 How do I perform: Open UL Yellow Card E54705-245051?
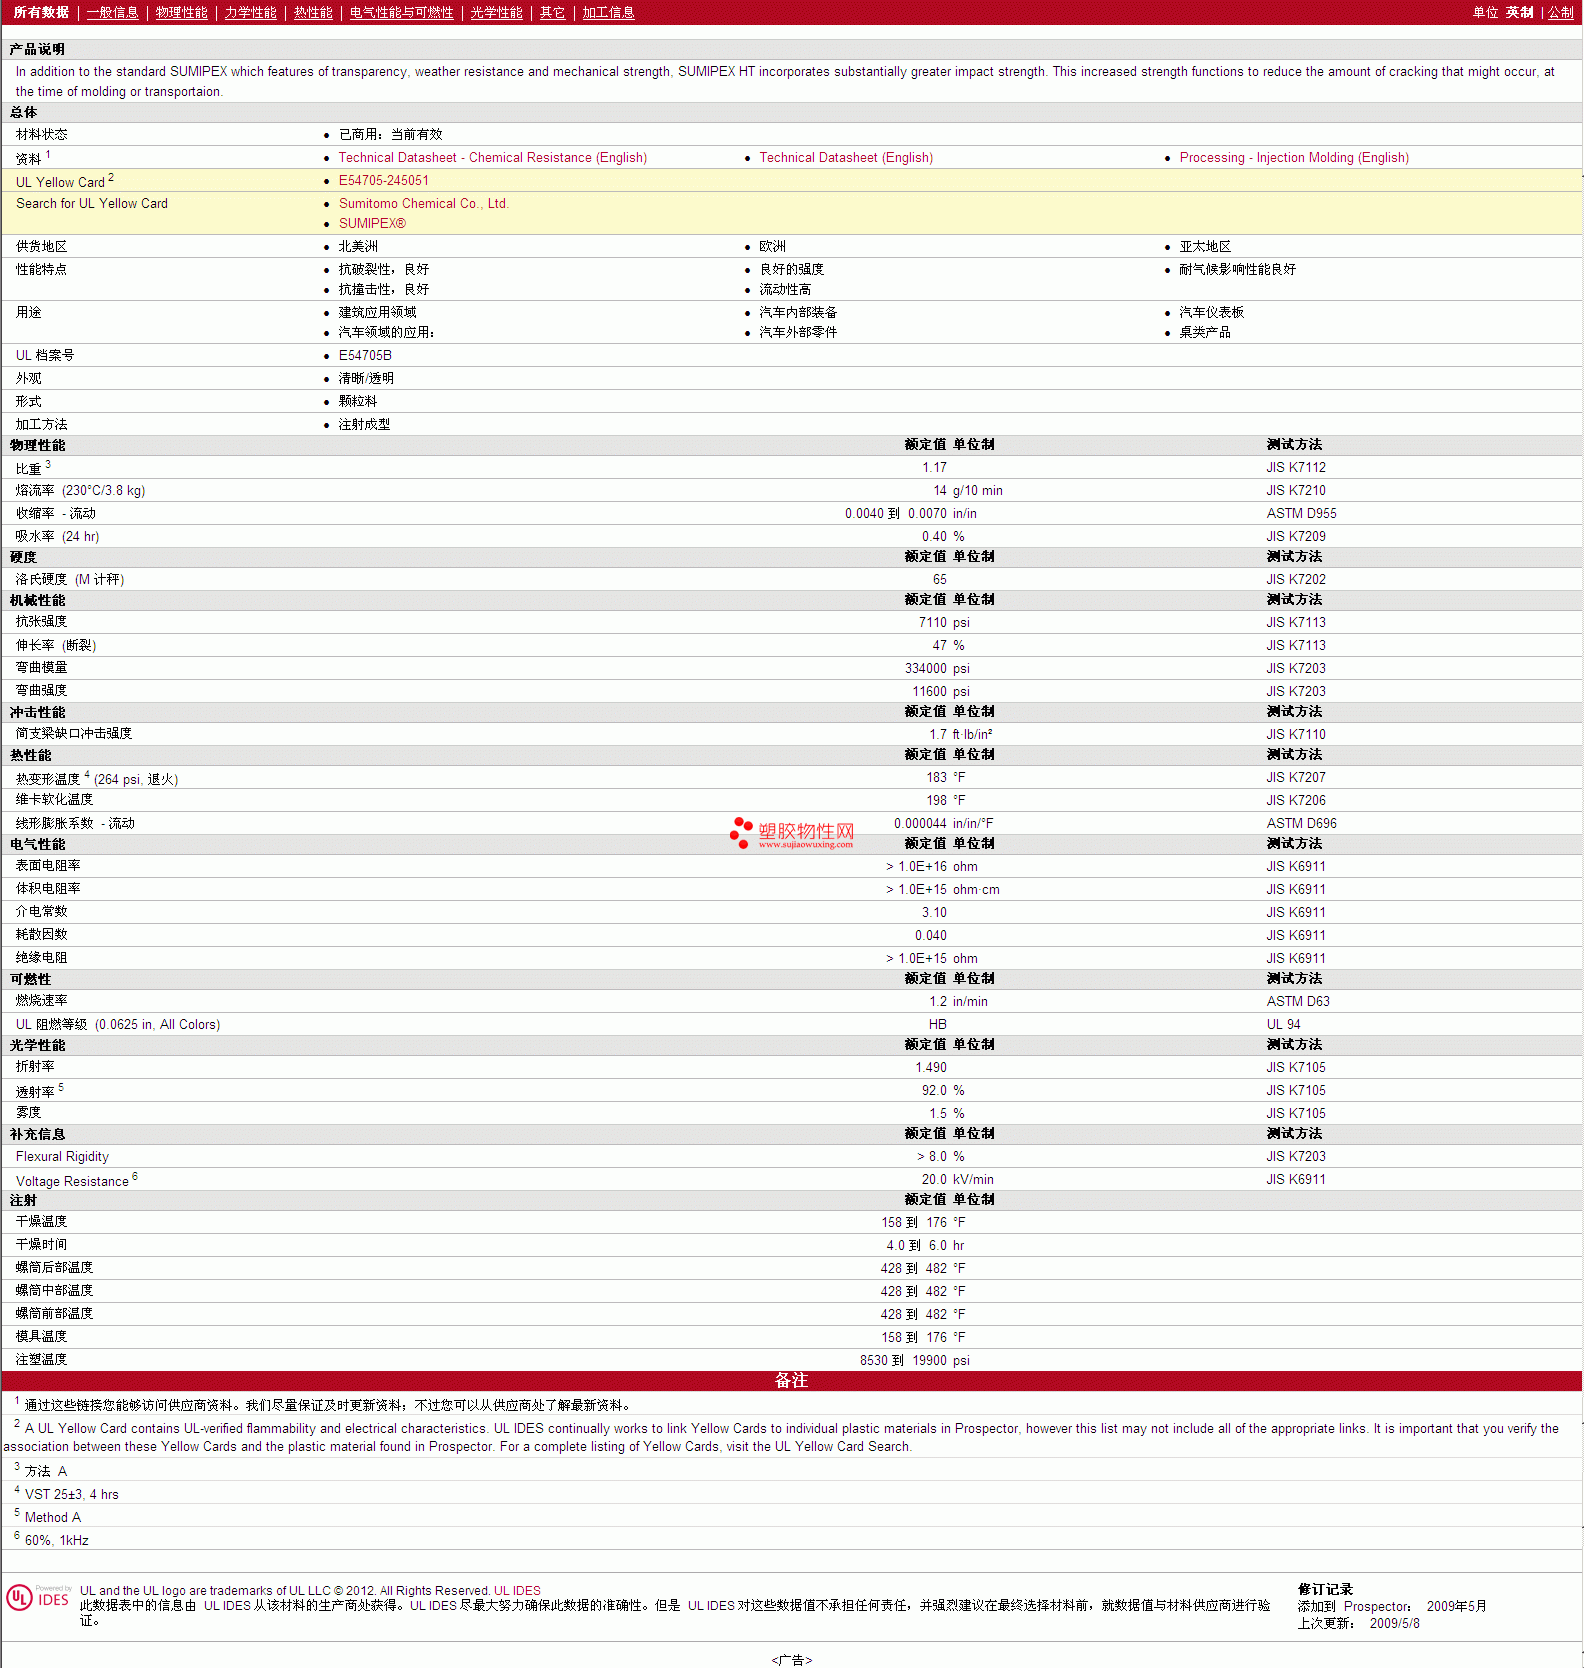coord(384,181)
